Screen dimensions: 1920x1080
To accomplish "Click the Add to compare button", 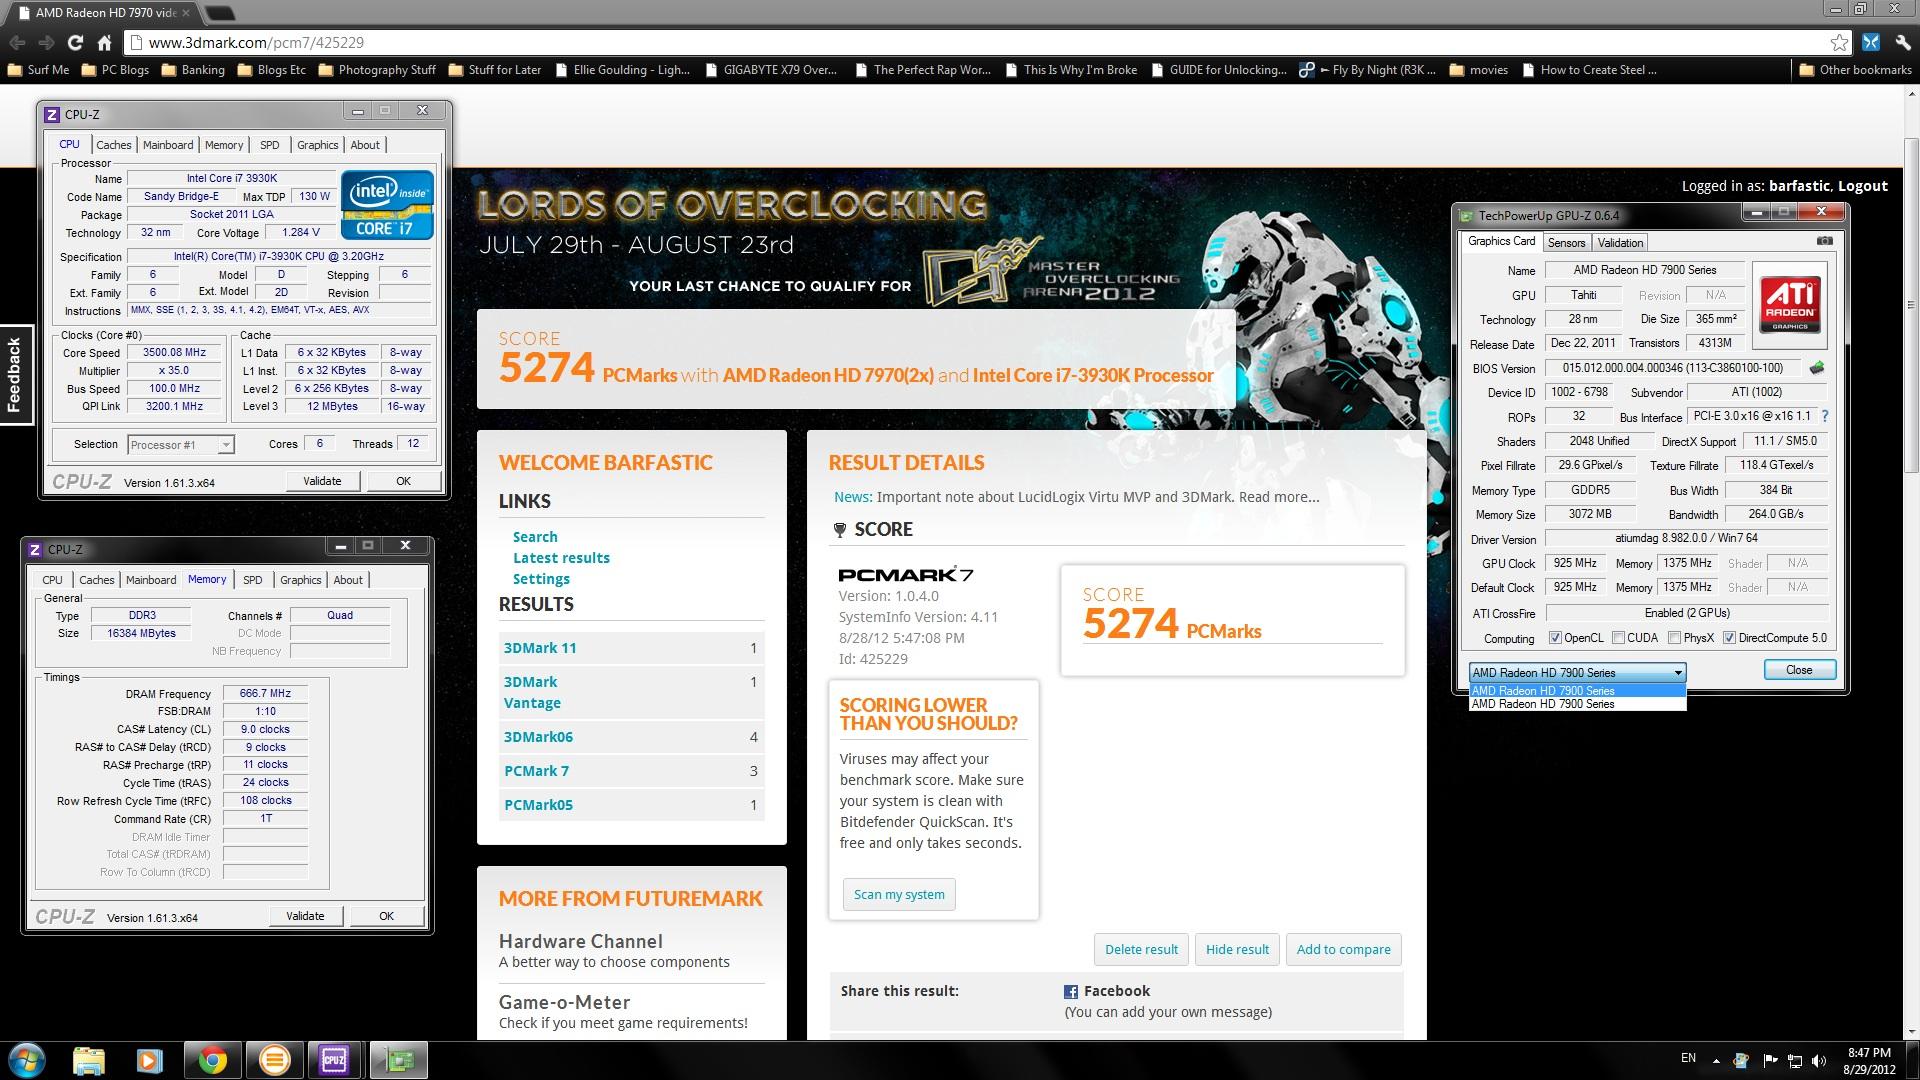I will 1343,949.
